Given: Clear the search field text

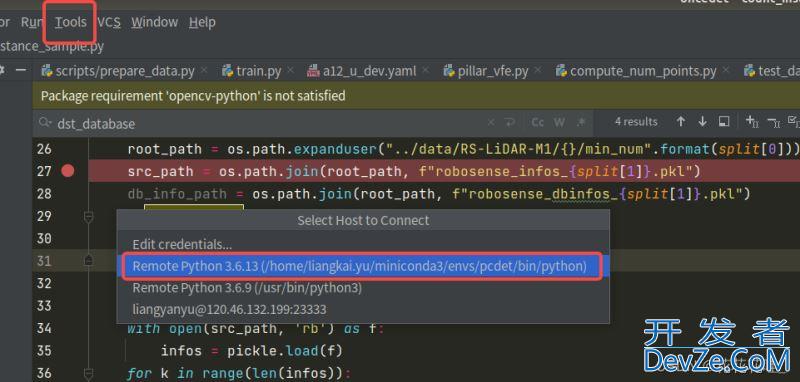Looking at the screenshot, I should point(491,122).
